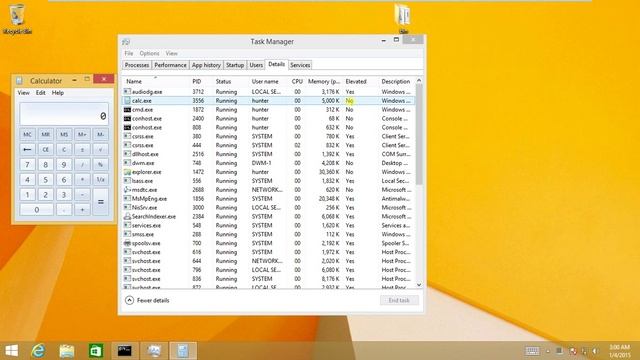Click the process list vertical scrollbar thumb
The height and width of the screenshot is (360, 640).
click(x=419, y=135)
